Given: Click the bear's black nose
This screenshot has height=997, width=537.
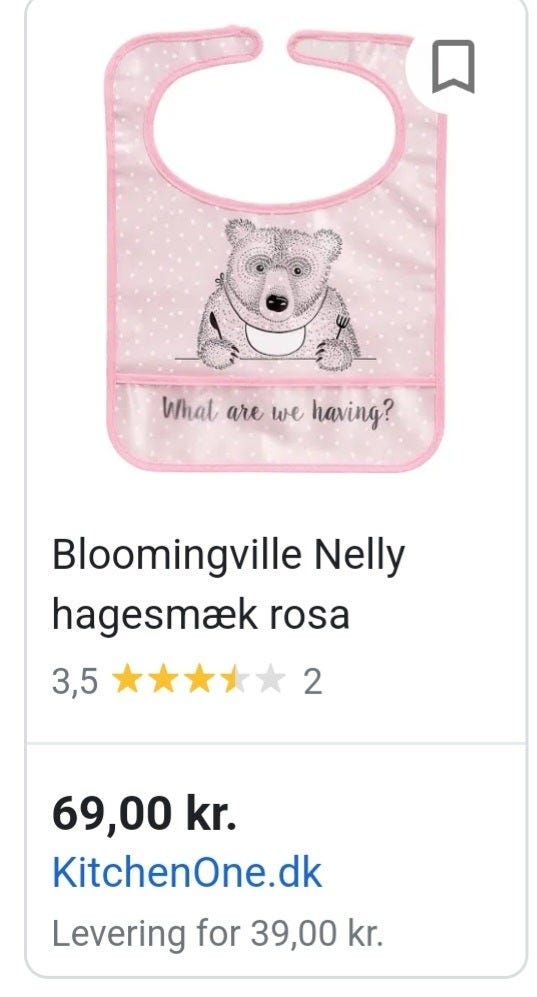Looking at the screenshot, I should click(x=276, y=302).
